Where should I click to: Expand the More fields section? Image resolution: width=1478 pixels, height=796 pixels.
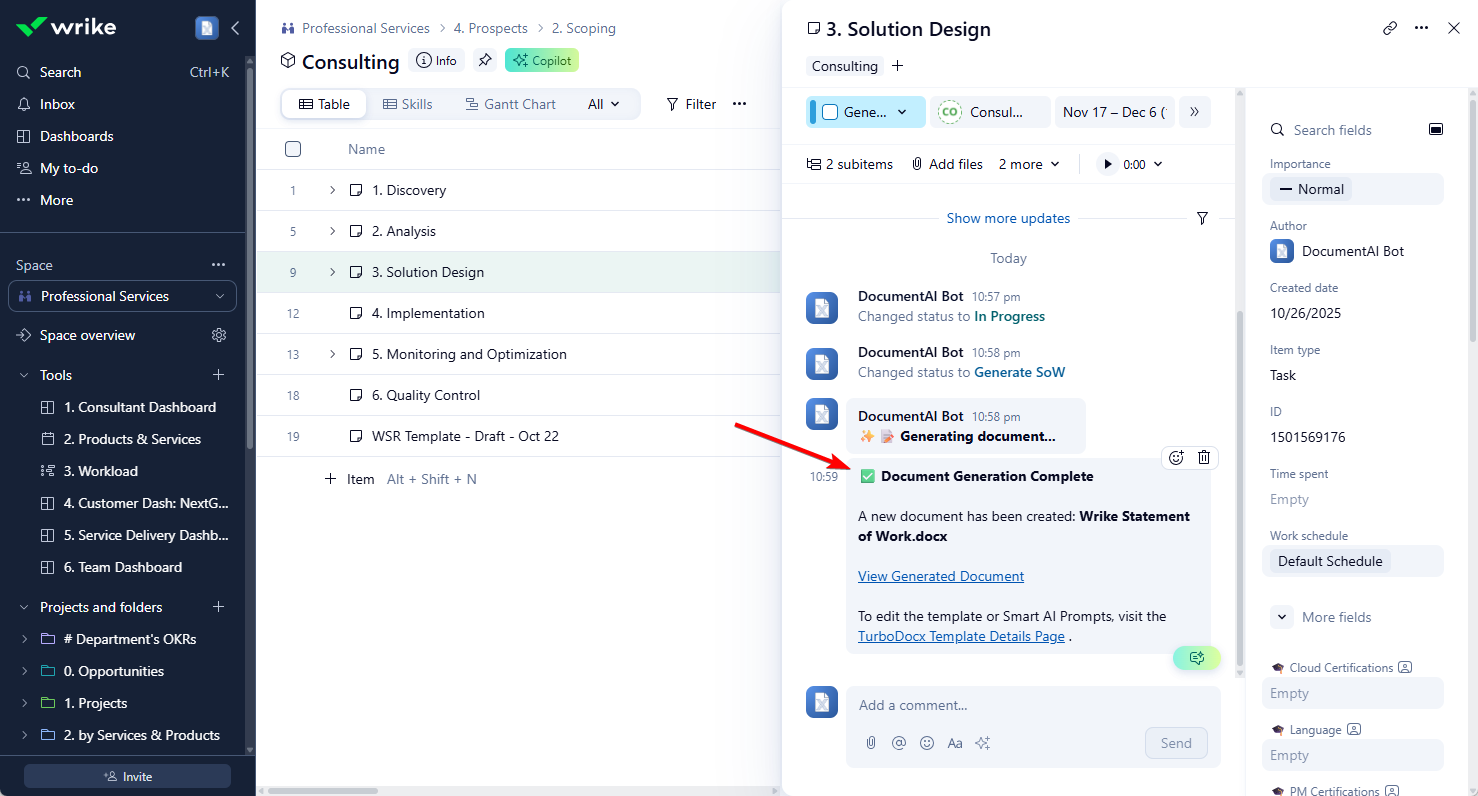point(1283,617)
